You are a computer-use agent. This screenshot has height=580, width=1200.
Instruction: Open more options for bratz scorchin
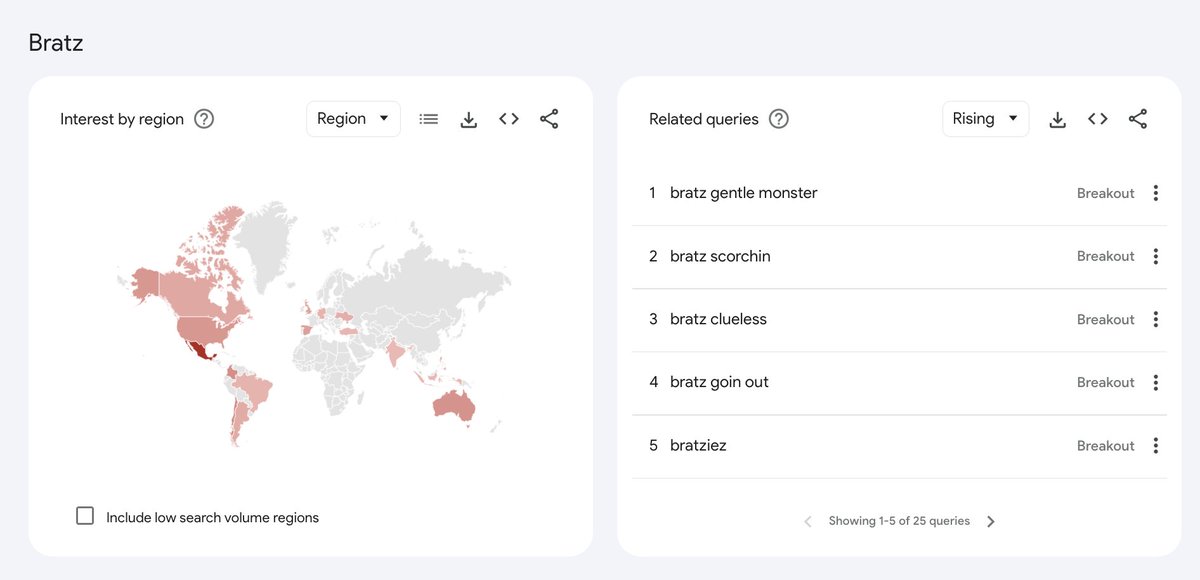pos(1155,256)
